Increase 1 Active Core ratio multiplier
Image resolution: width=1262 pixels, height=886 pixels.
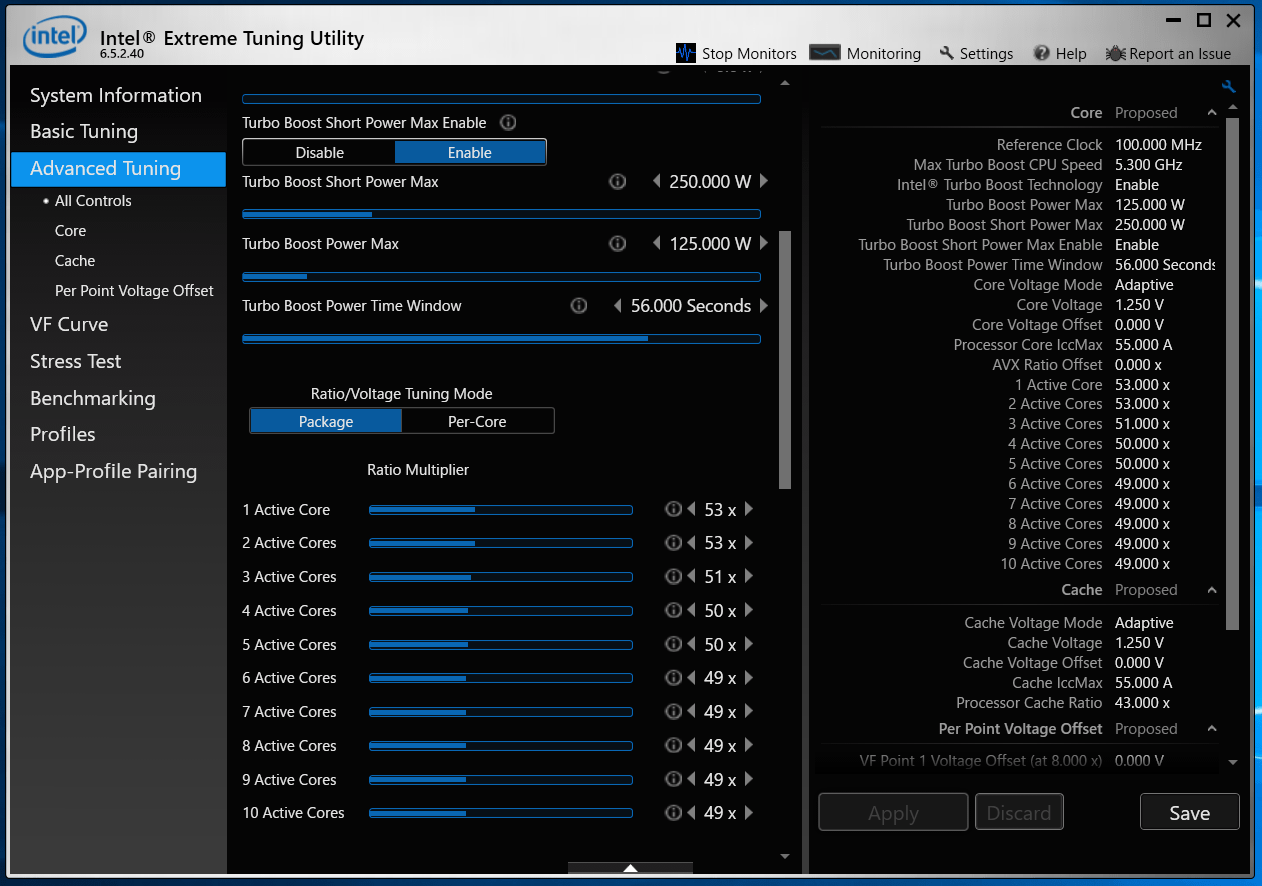pyautogui.click(x=749, y=510)
